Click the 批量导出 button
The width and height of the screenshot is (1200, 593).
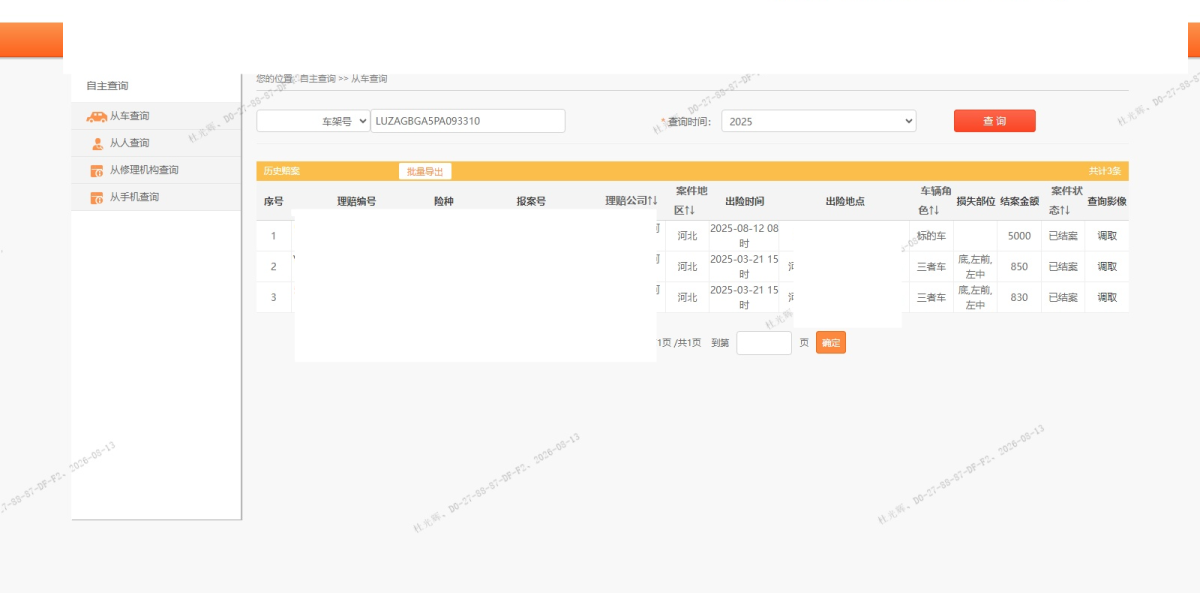pos(425,171)
